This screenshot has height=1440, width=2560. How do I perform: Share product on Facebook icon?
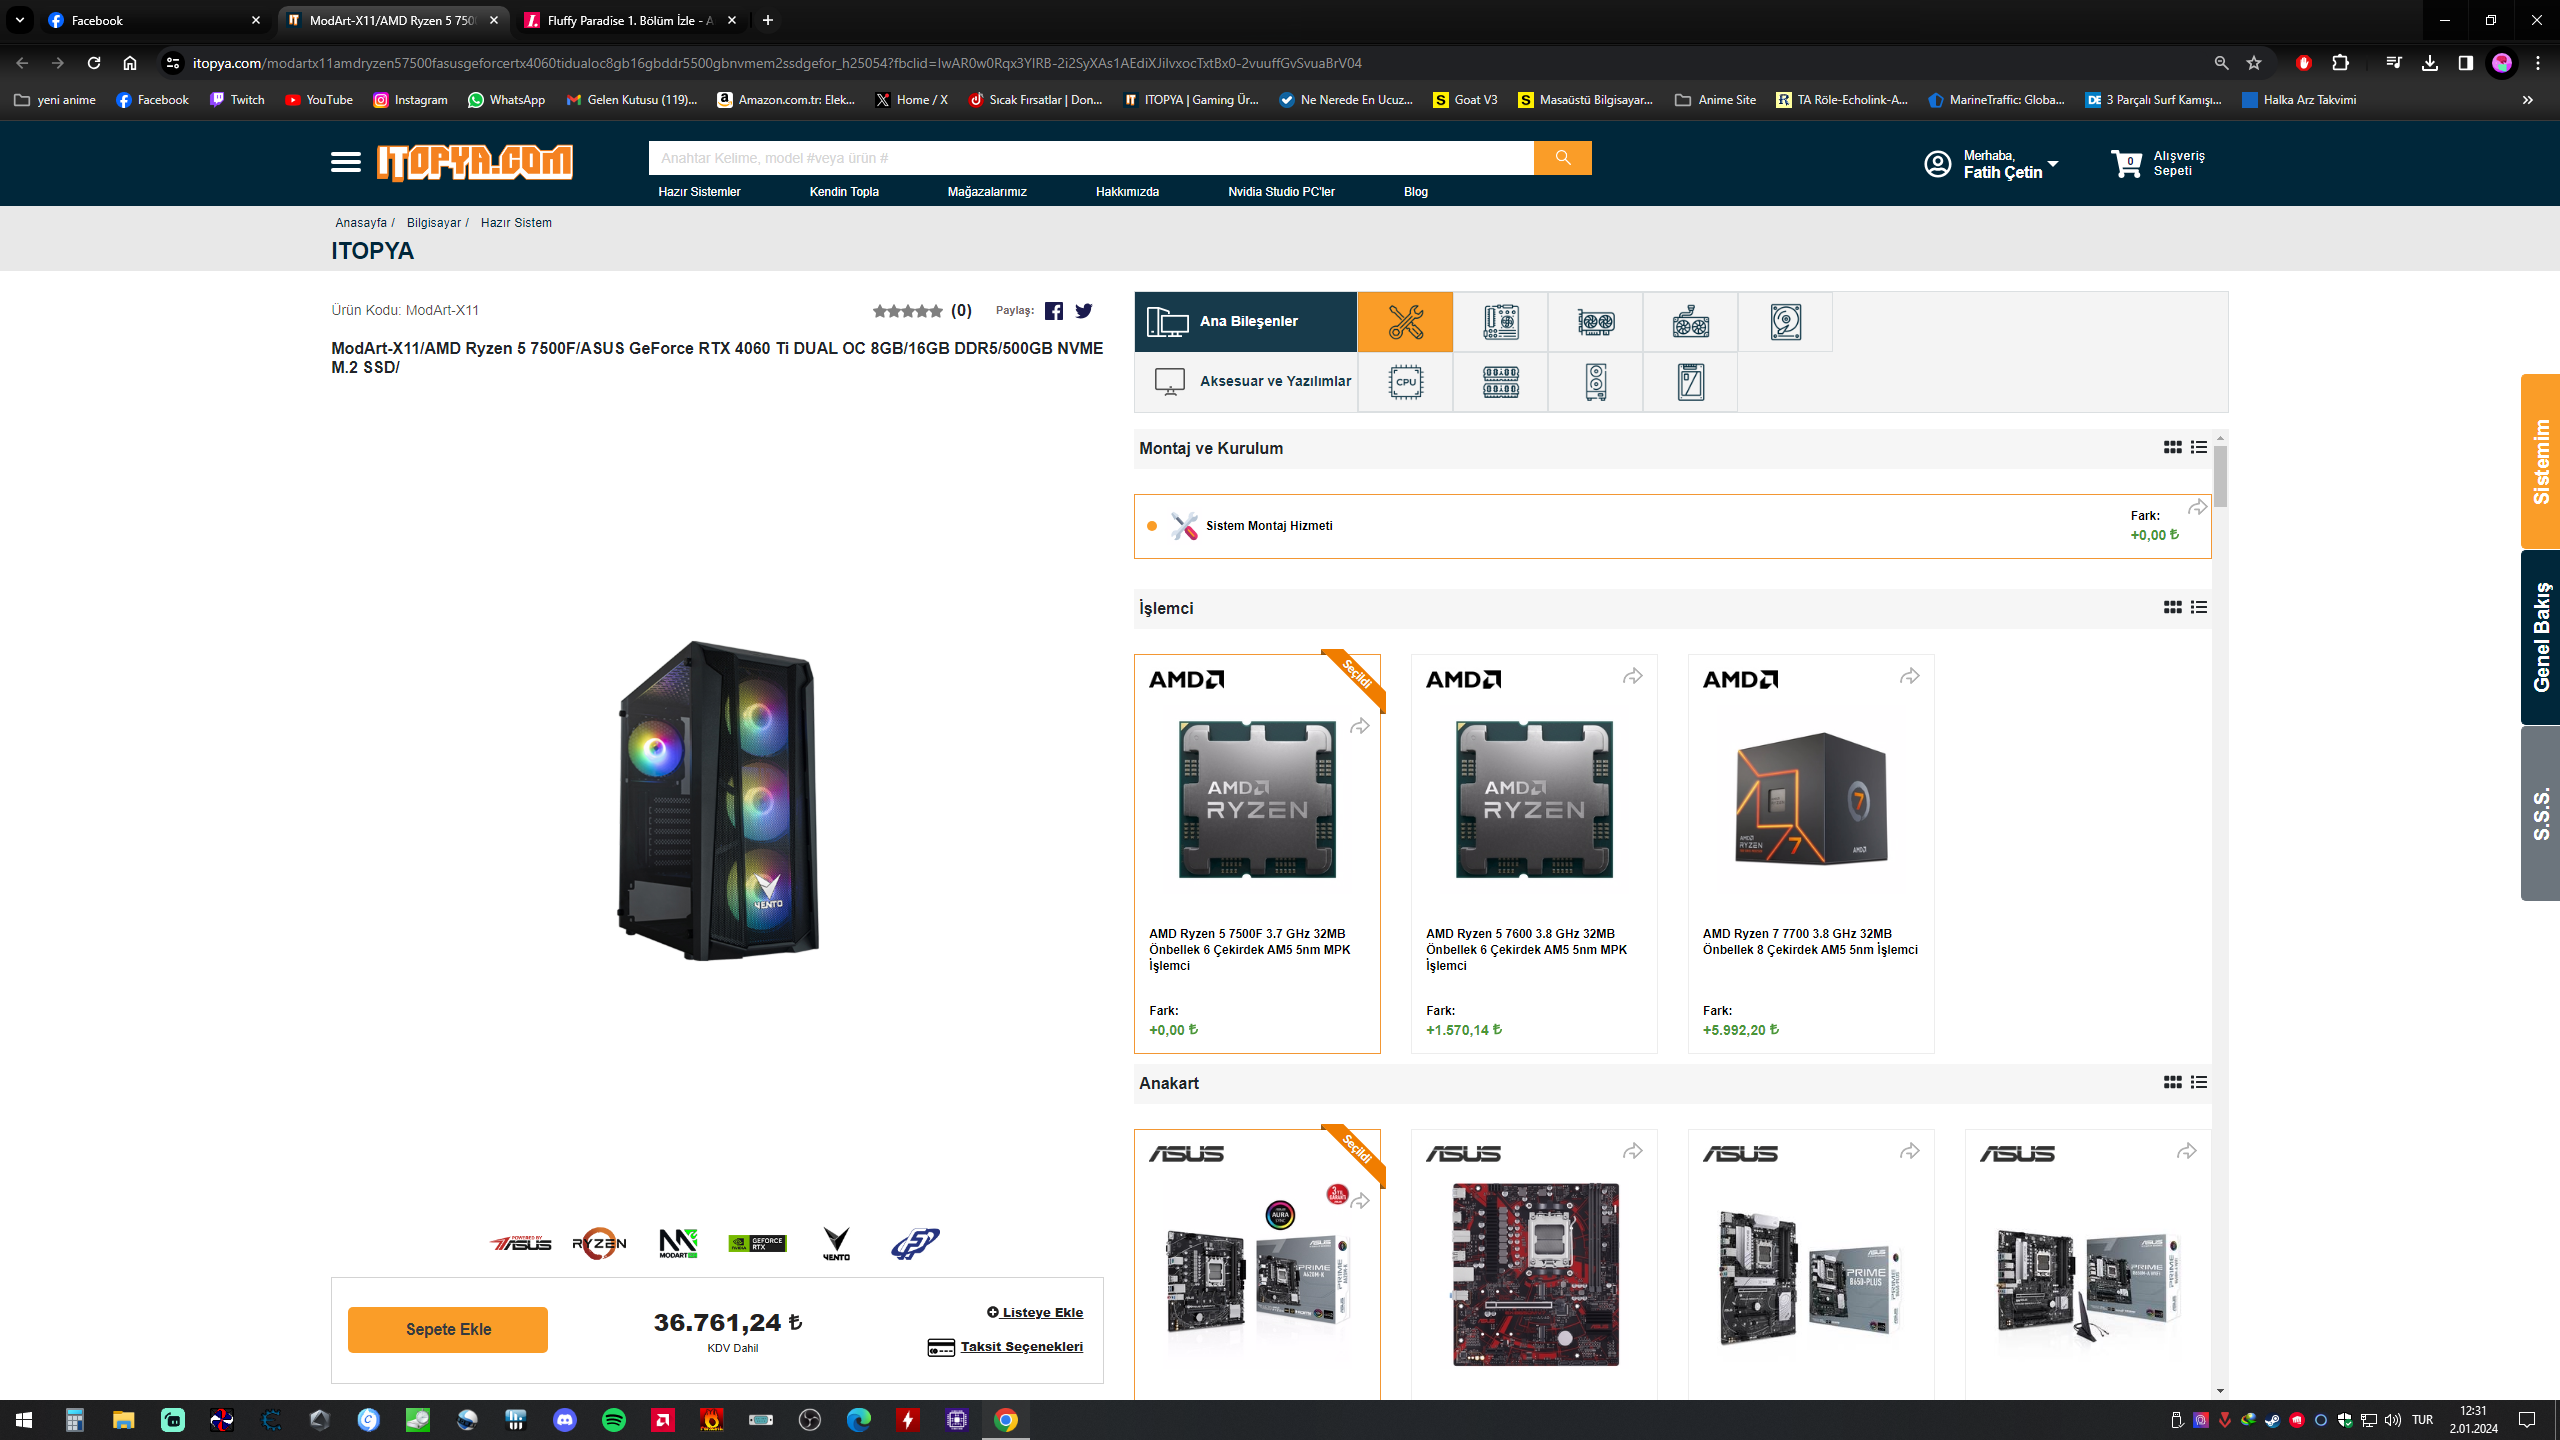[x=1054, y=311]
